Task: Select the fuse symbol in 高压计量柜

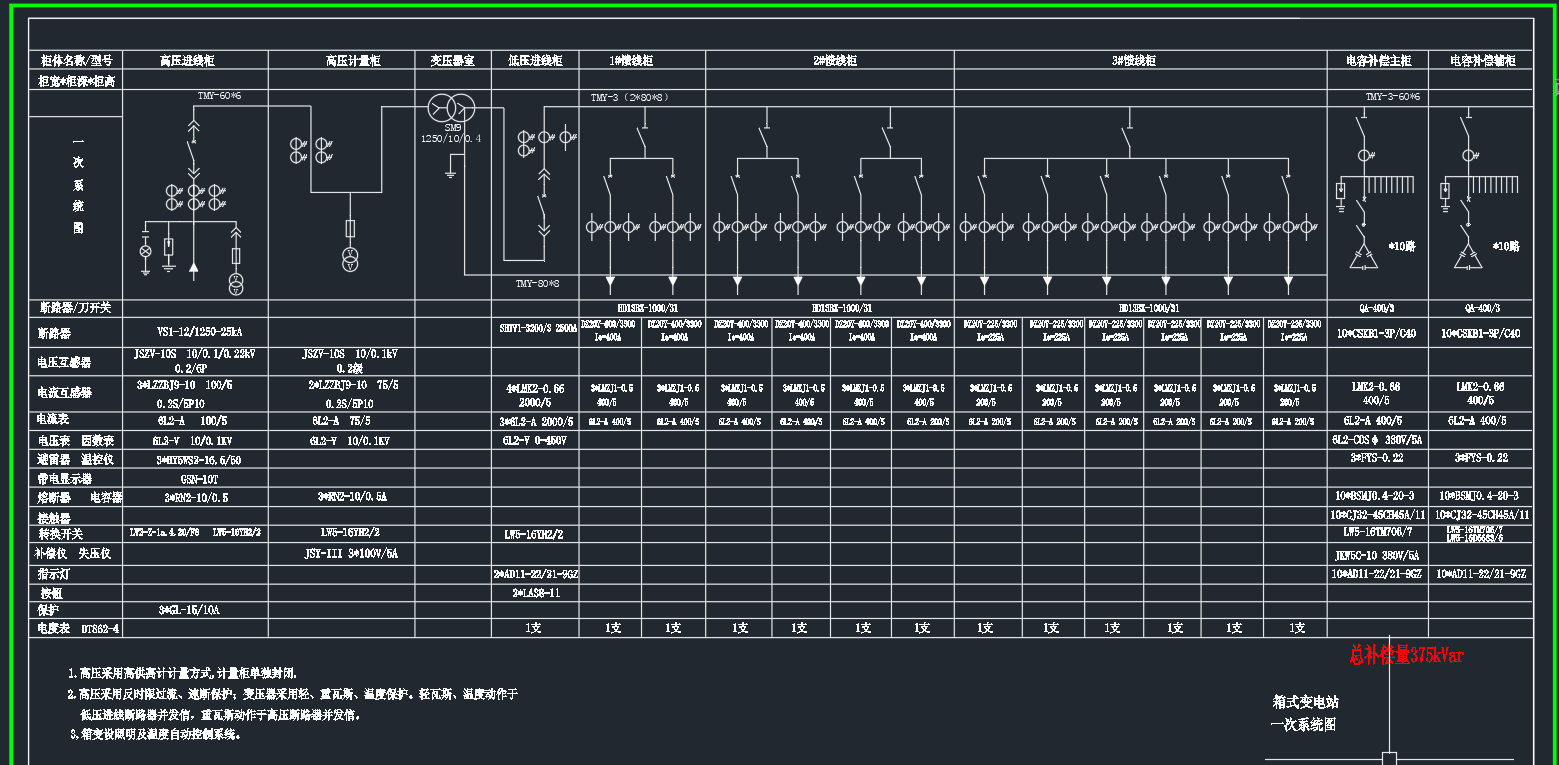Action: (350, 228)
